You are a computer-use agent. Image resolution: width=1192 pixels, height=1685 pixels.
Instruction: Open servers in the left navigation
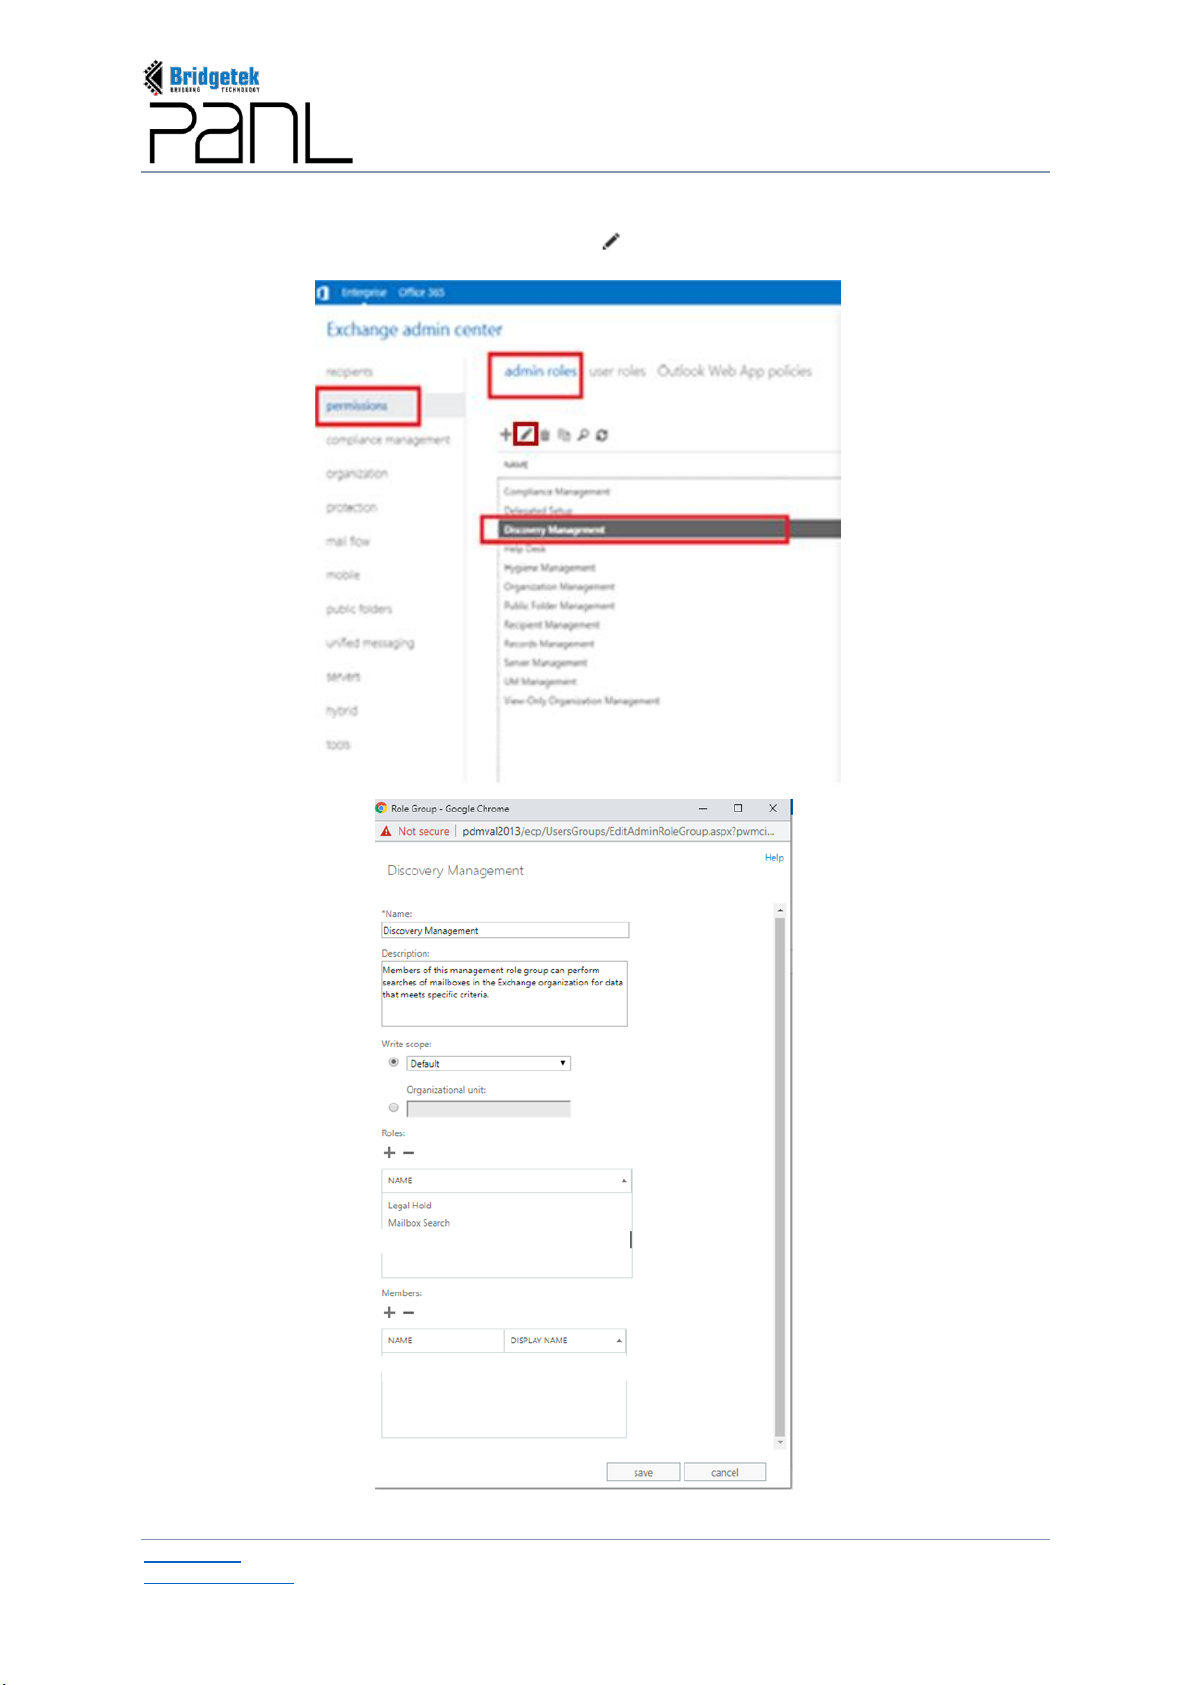coord(342,677)
